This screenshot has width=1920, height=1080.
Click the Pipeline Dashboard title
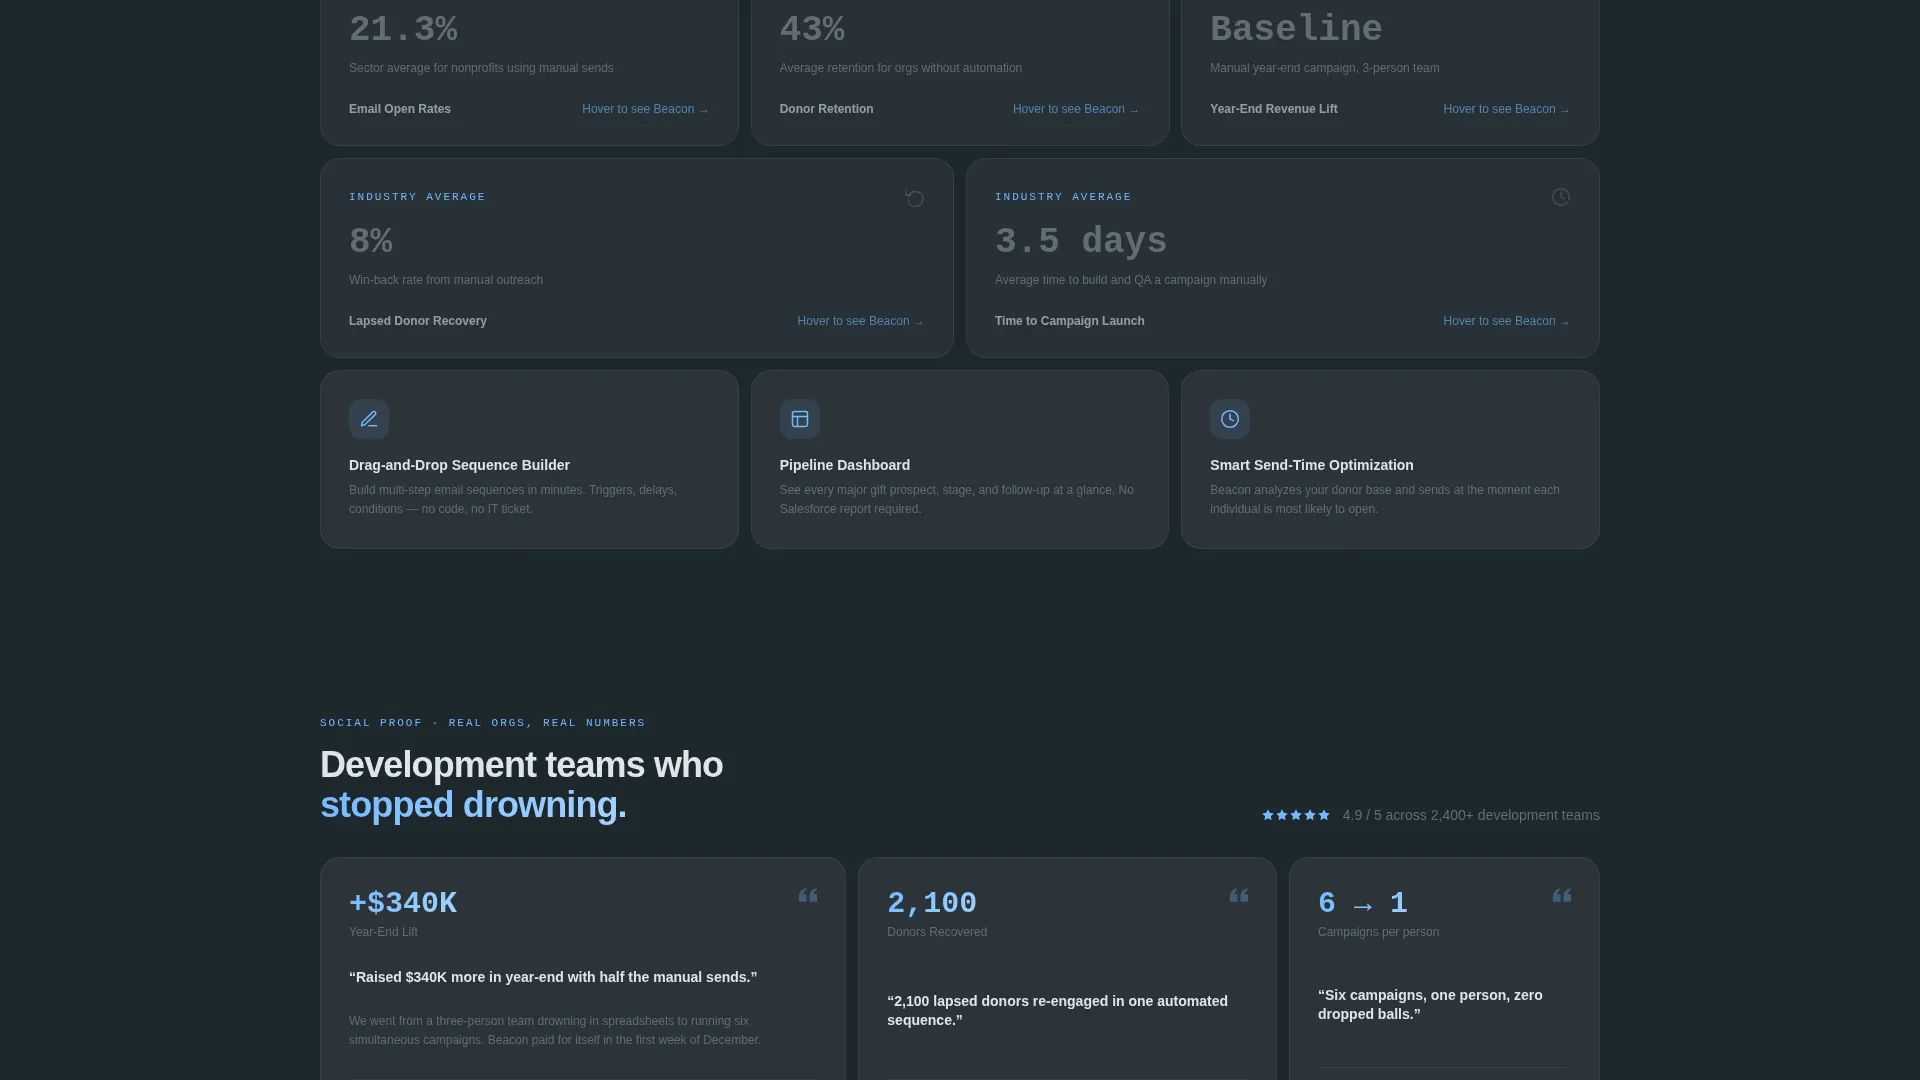(845, 465)
